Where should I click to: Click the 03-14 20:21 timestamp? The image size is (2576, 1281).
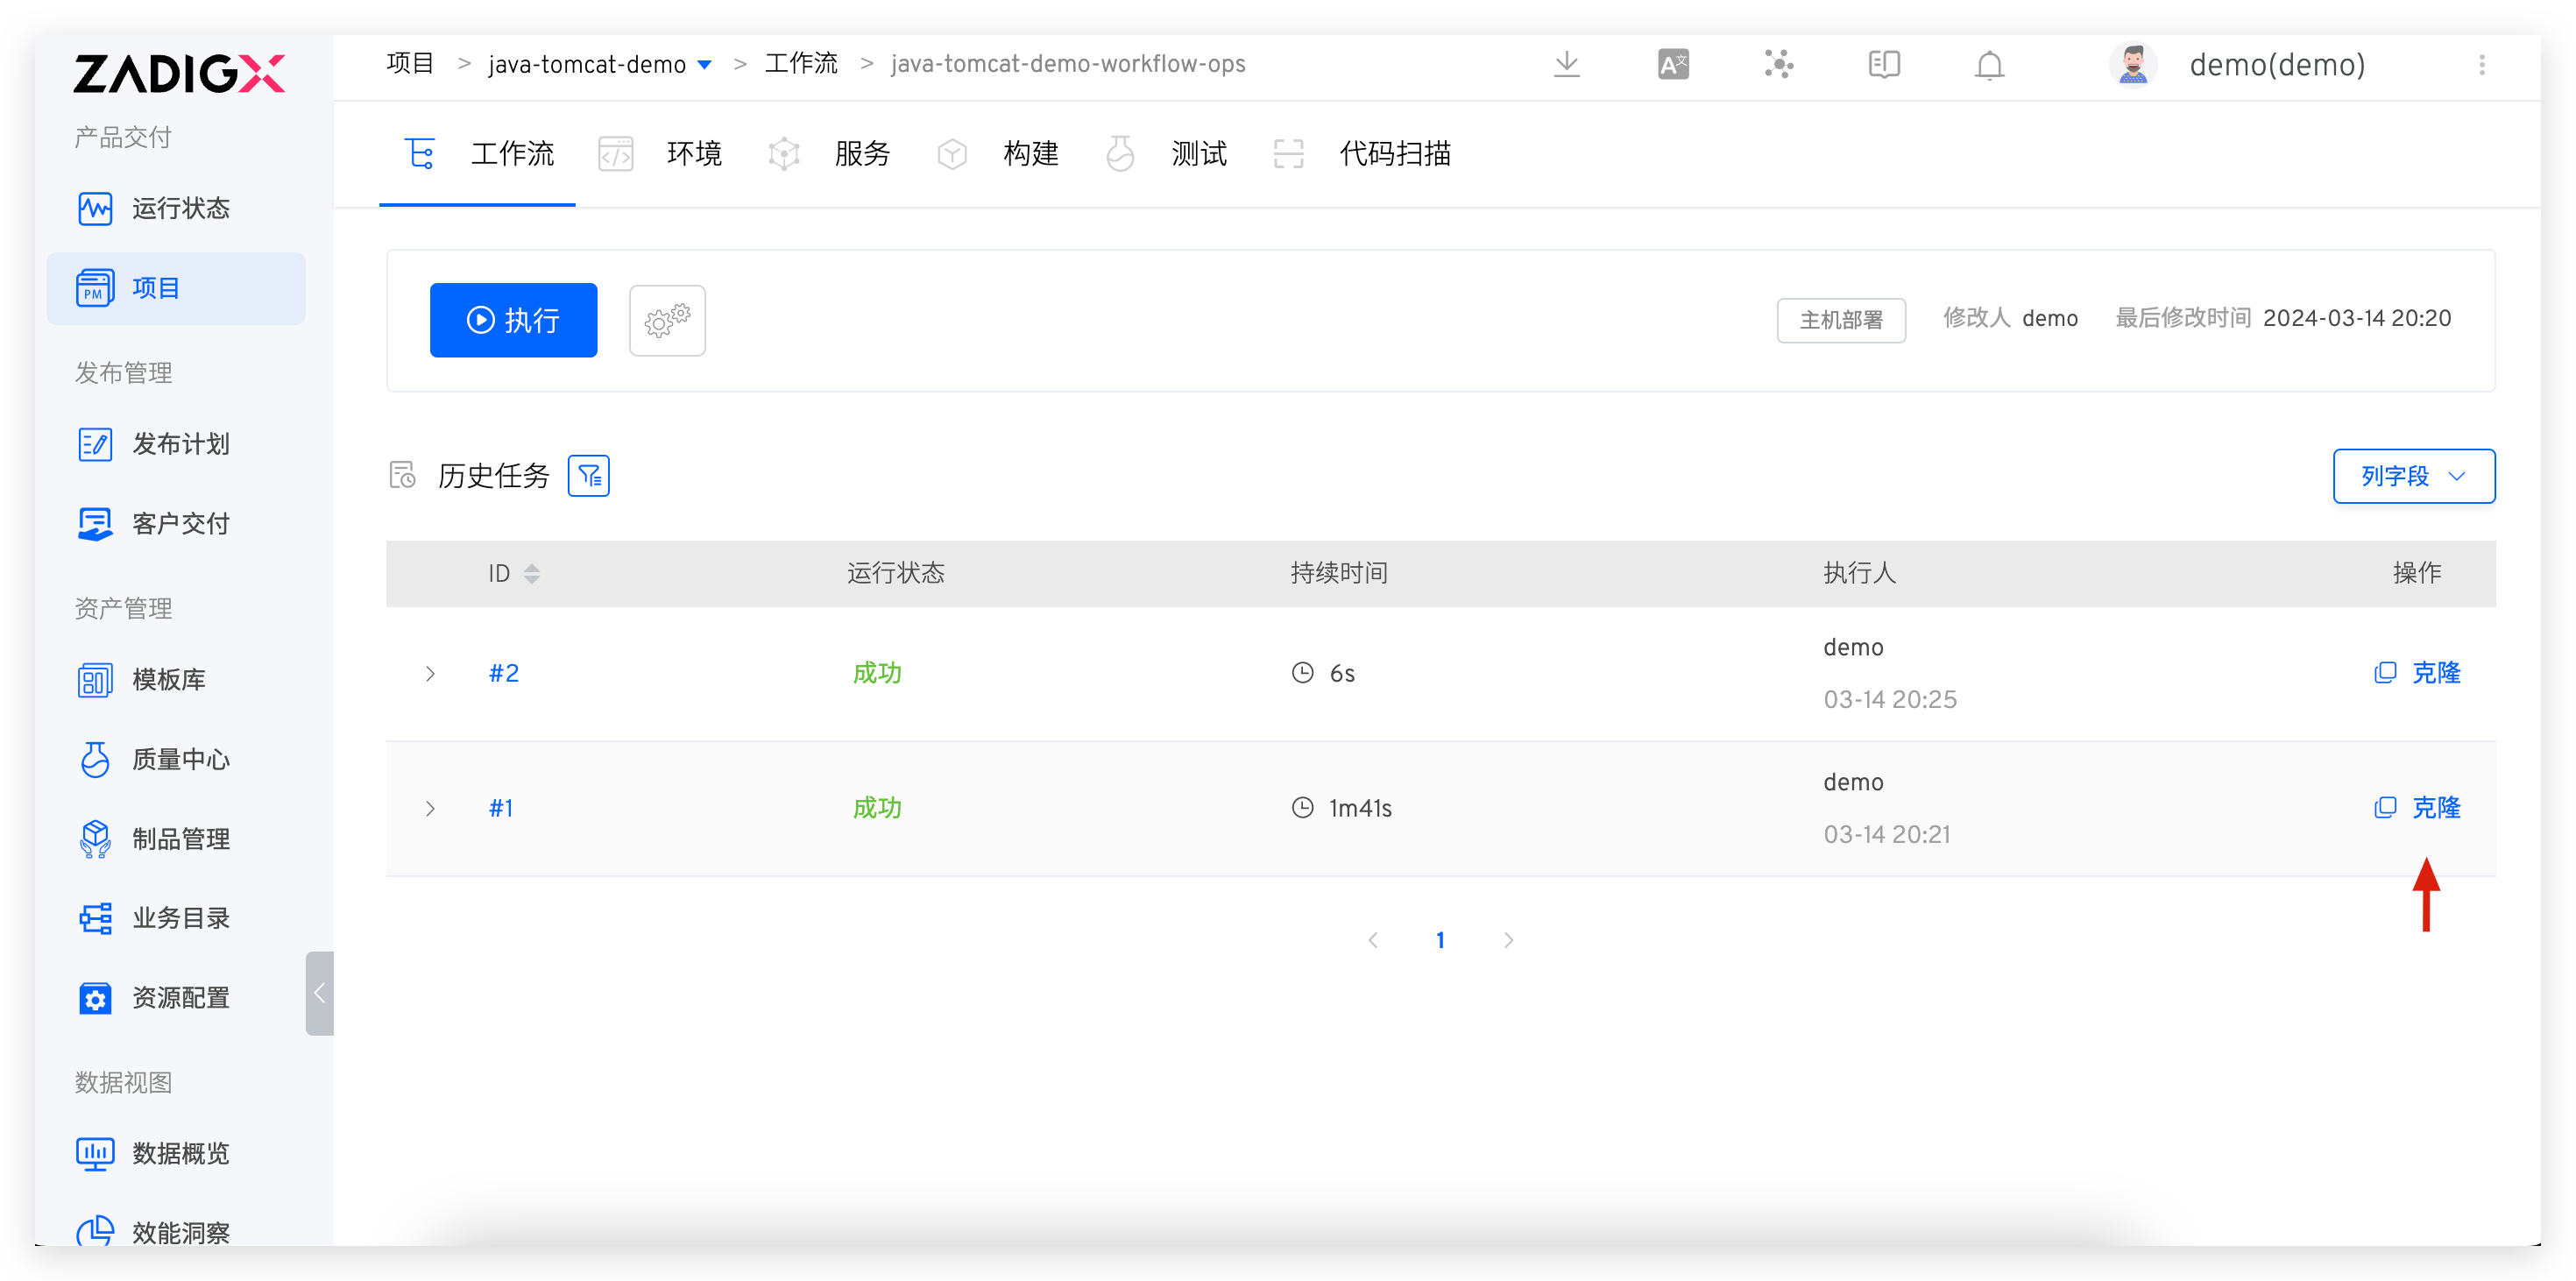[1887, 835]
